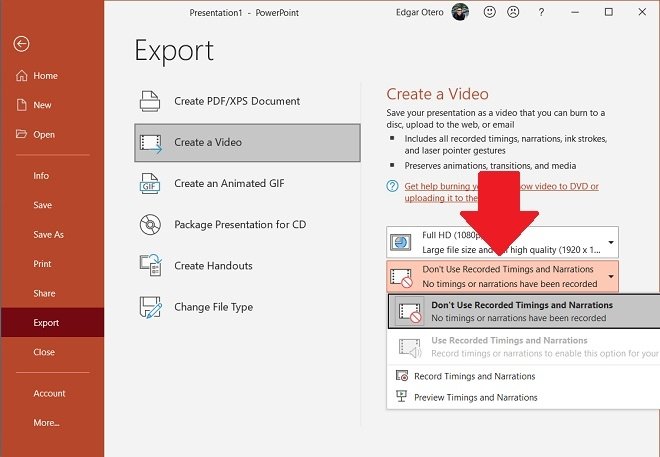Click the filmstrip icon for Create a Video

151,143
